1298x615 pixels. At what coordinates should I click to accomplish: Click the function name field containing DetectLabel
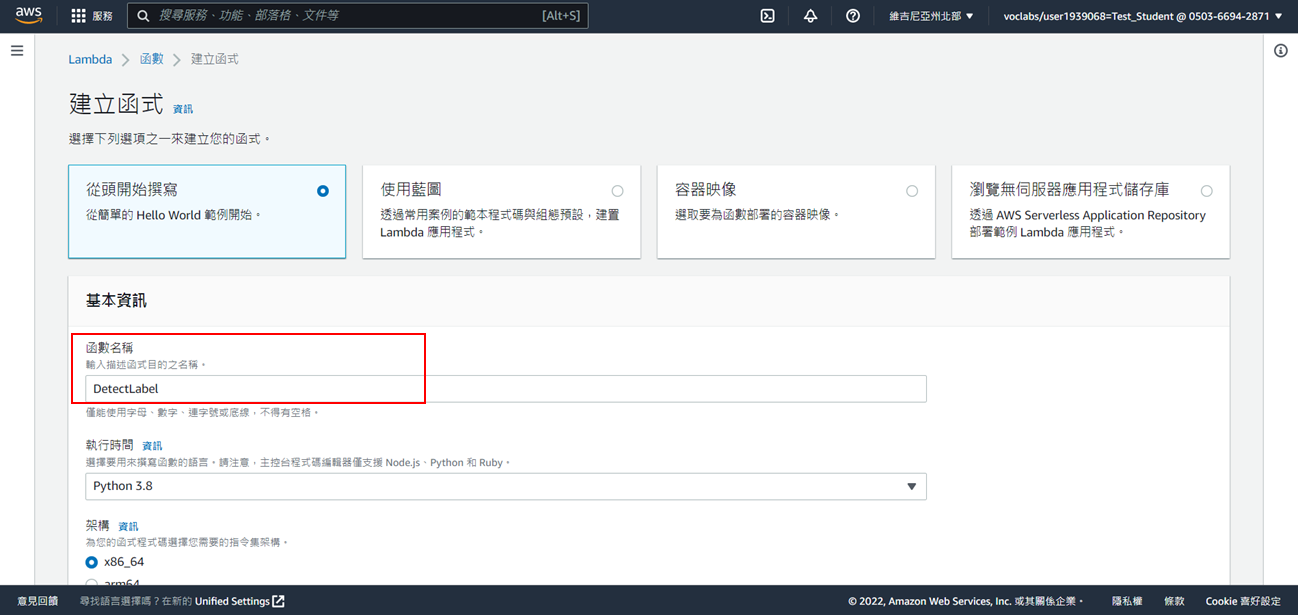(506, 388)
